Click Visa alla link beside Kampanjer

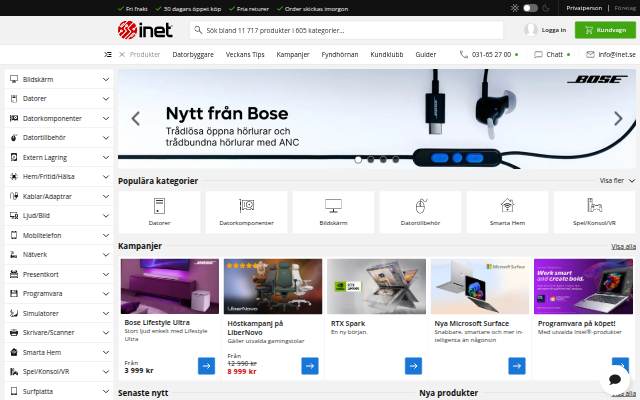pyautogui.click(x=623, y=246)
